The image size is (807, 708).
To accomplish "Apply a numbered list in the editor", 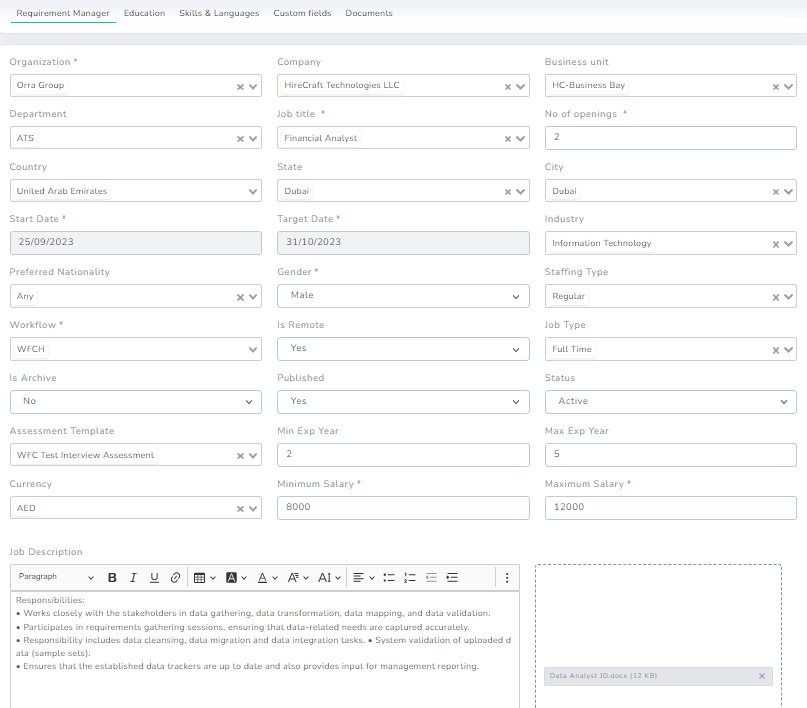I will click(409, 577).
